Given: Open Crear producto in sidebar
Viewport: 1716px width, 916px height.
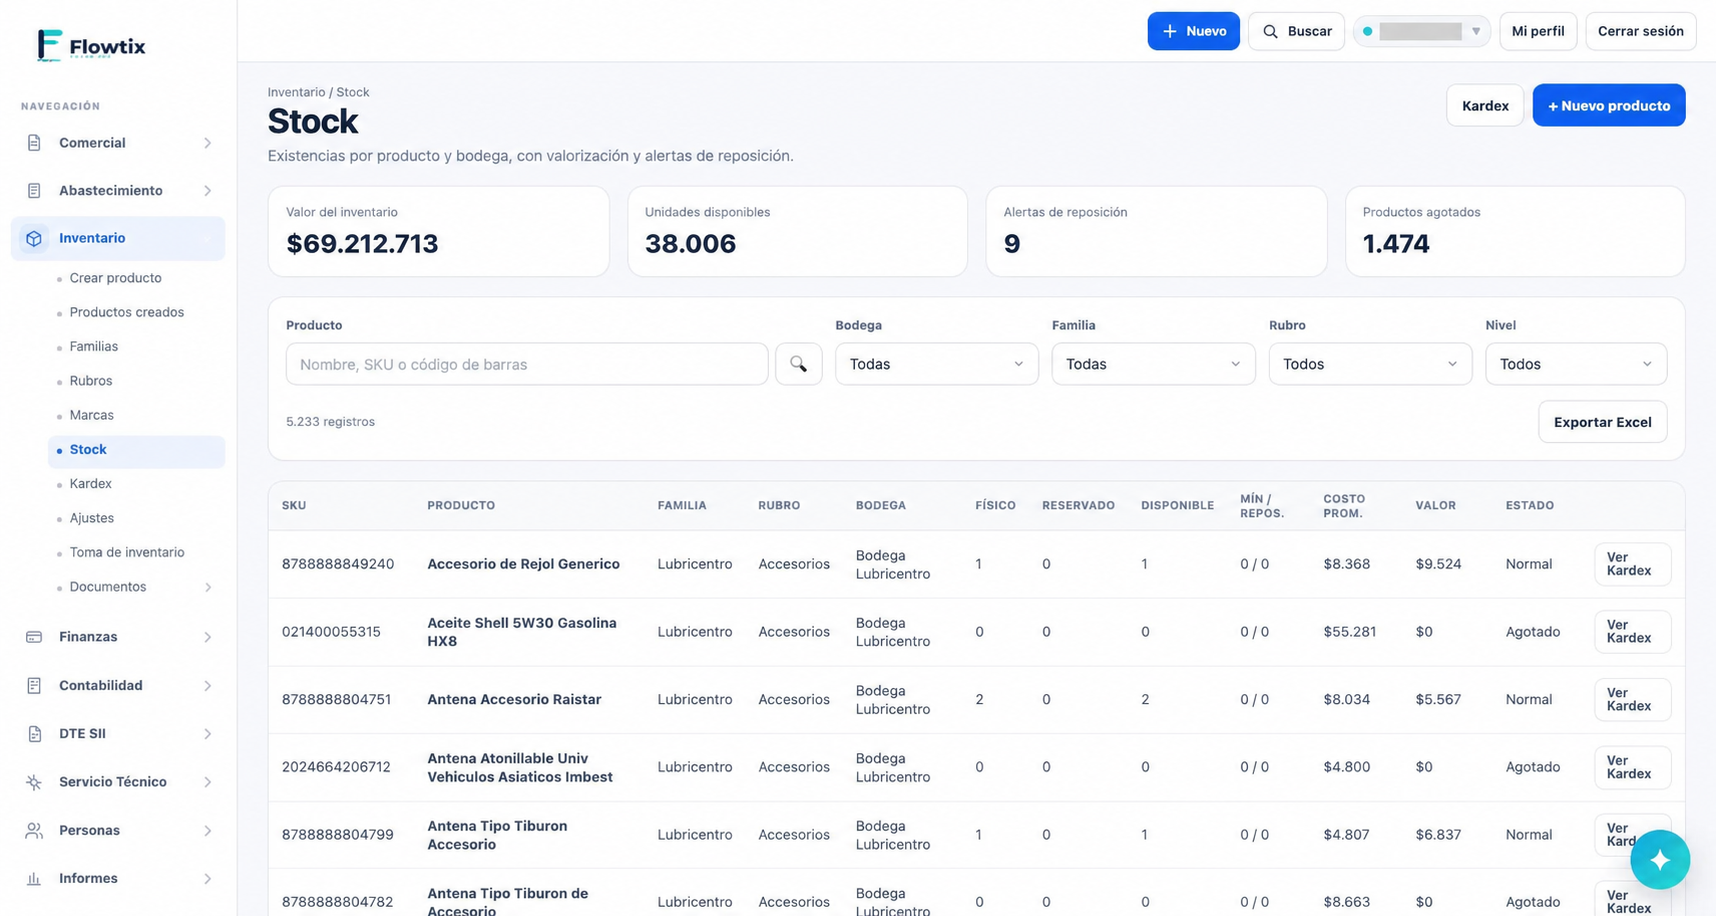Looking at the screenshot, I should (x=115, y=278).
